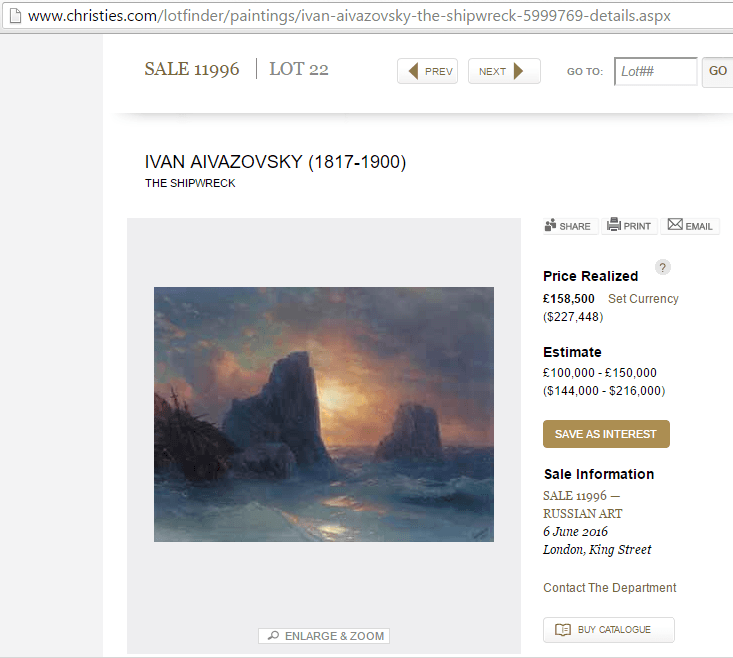Click the Enlarge & Zoom text label
The width and height of the screenshot is (733, 658).
pos(334,636)
